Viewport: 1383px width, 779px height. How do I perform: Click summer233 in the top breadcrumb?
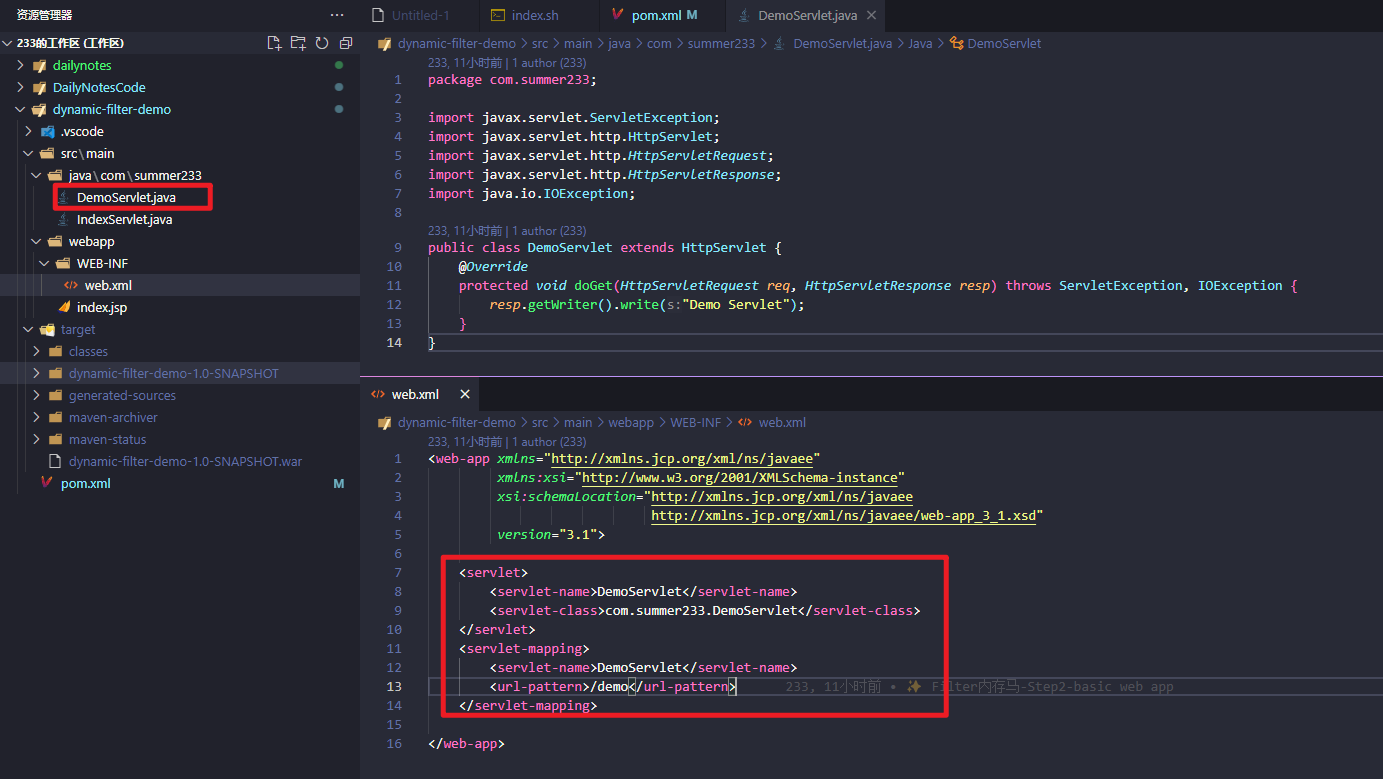point(723,43)
